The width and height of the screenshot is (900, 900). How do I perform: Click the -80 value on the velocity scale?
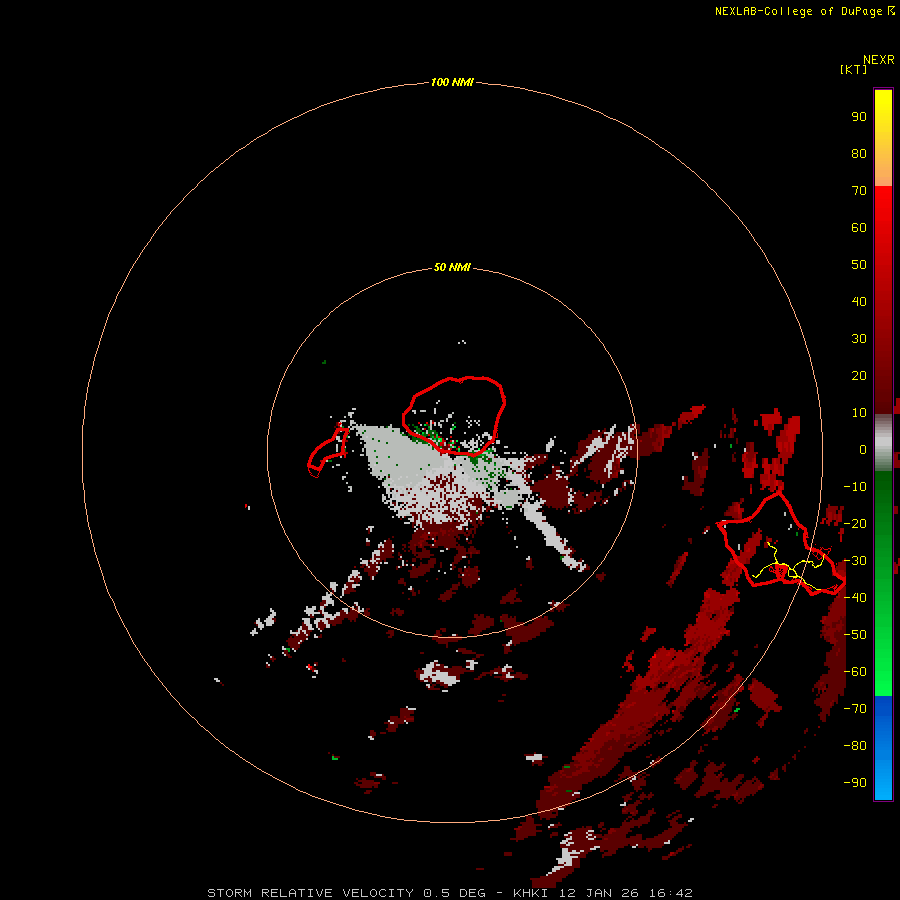855,746
